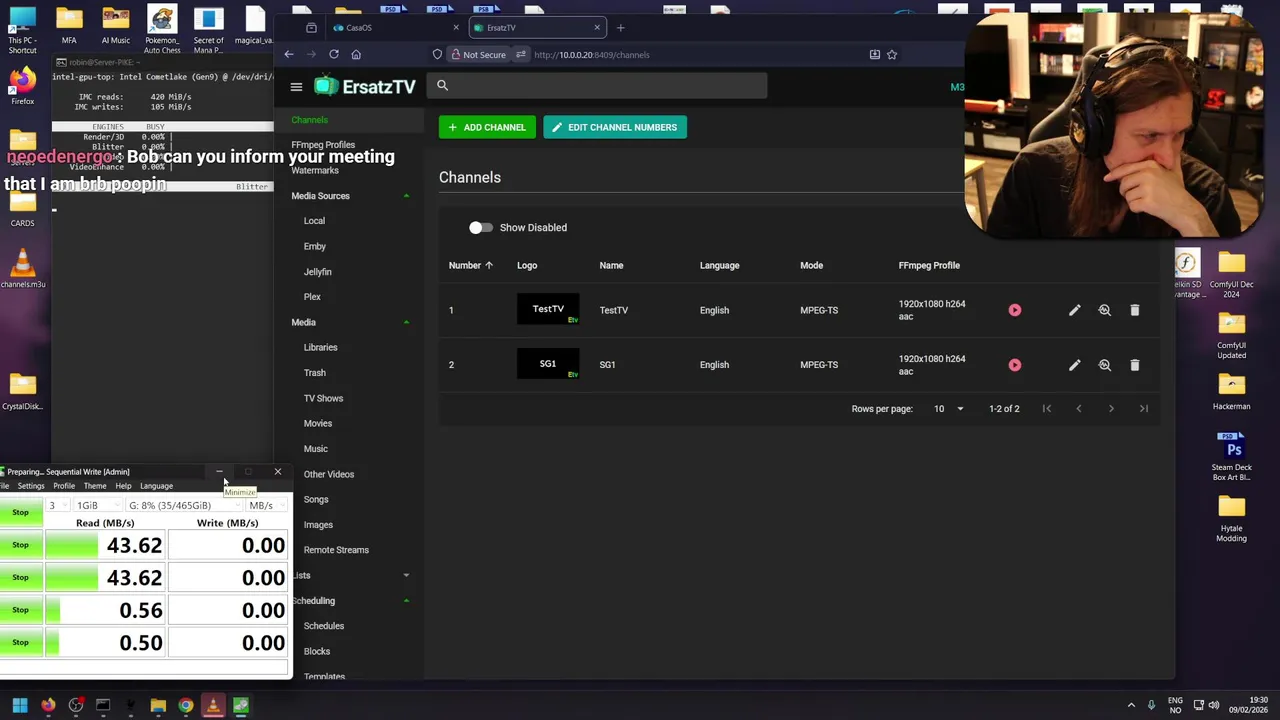The height and width of the screenshot is (720, 1280).
Task: Bookmark this page with the star icon
Action: tap(892, 54)
